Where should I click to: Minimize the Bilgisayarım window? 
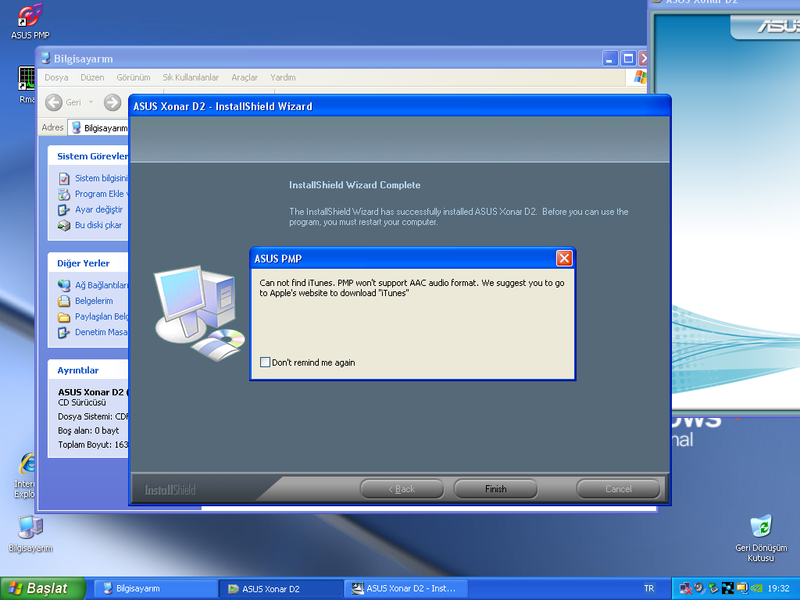tap(610, 59)
